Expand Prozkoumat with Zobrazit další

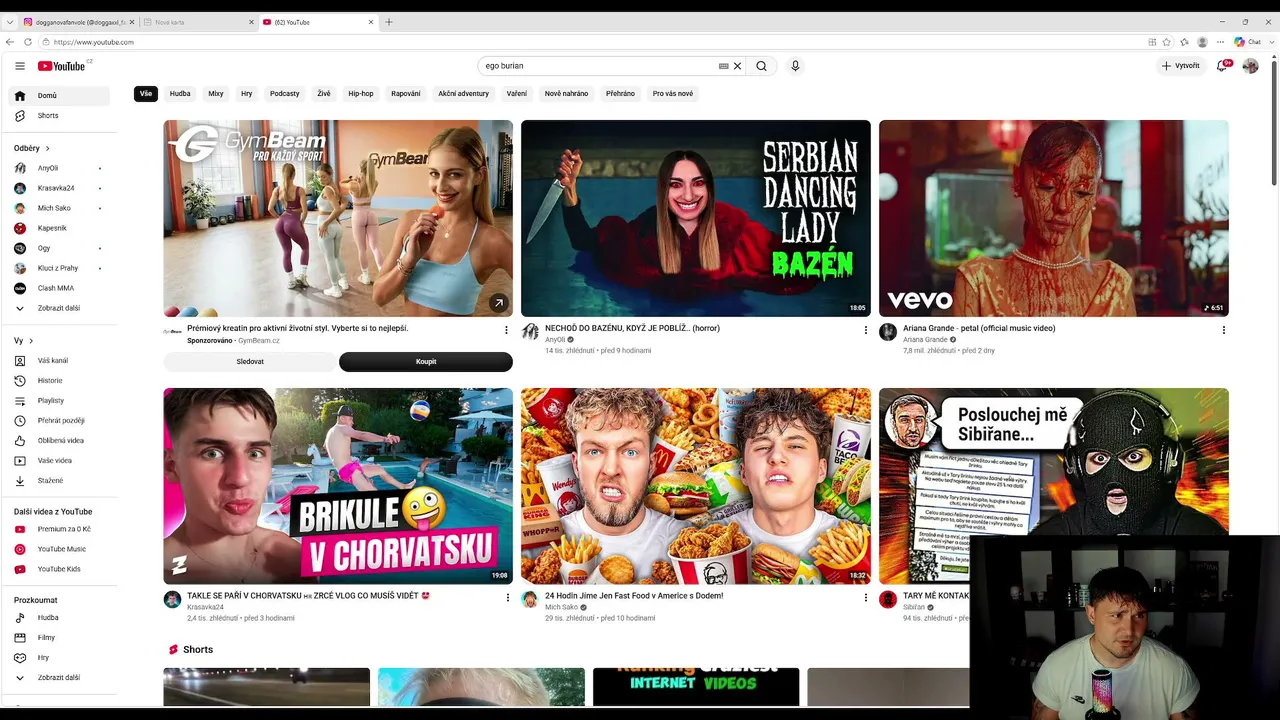coord(60,678)
